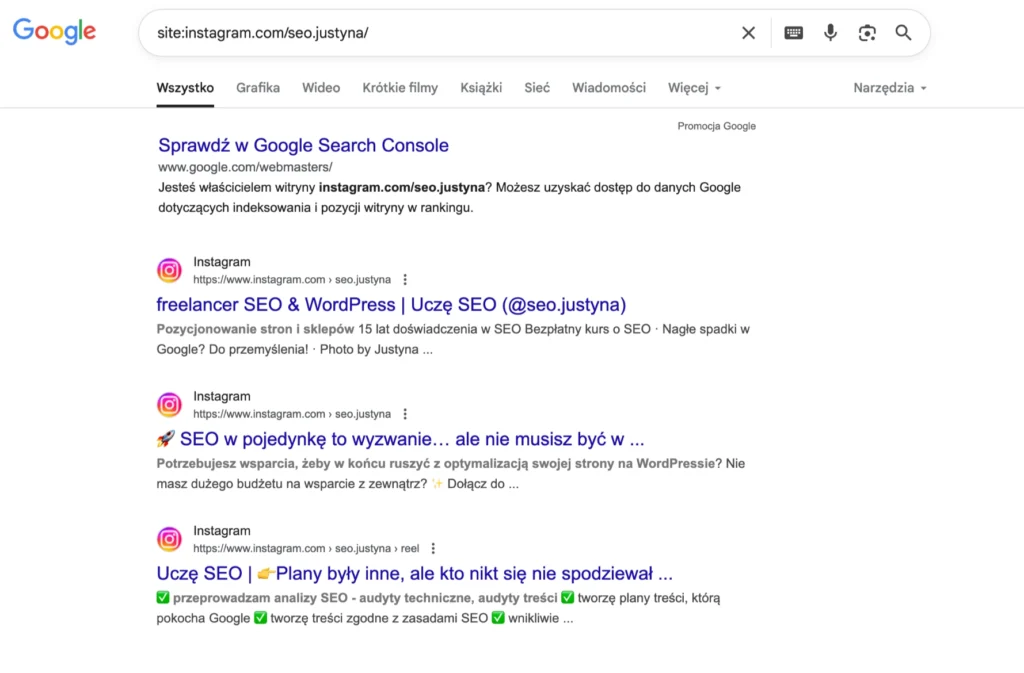Click the Promocja Google label
1024x673 pixels.
(716, 126)
